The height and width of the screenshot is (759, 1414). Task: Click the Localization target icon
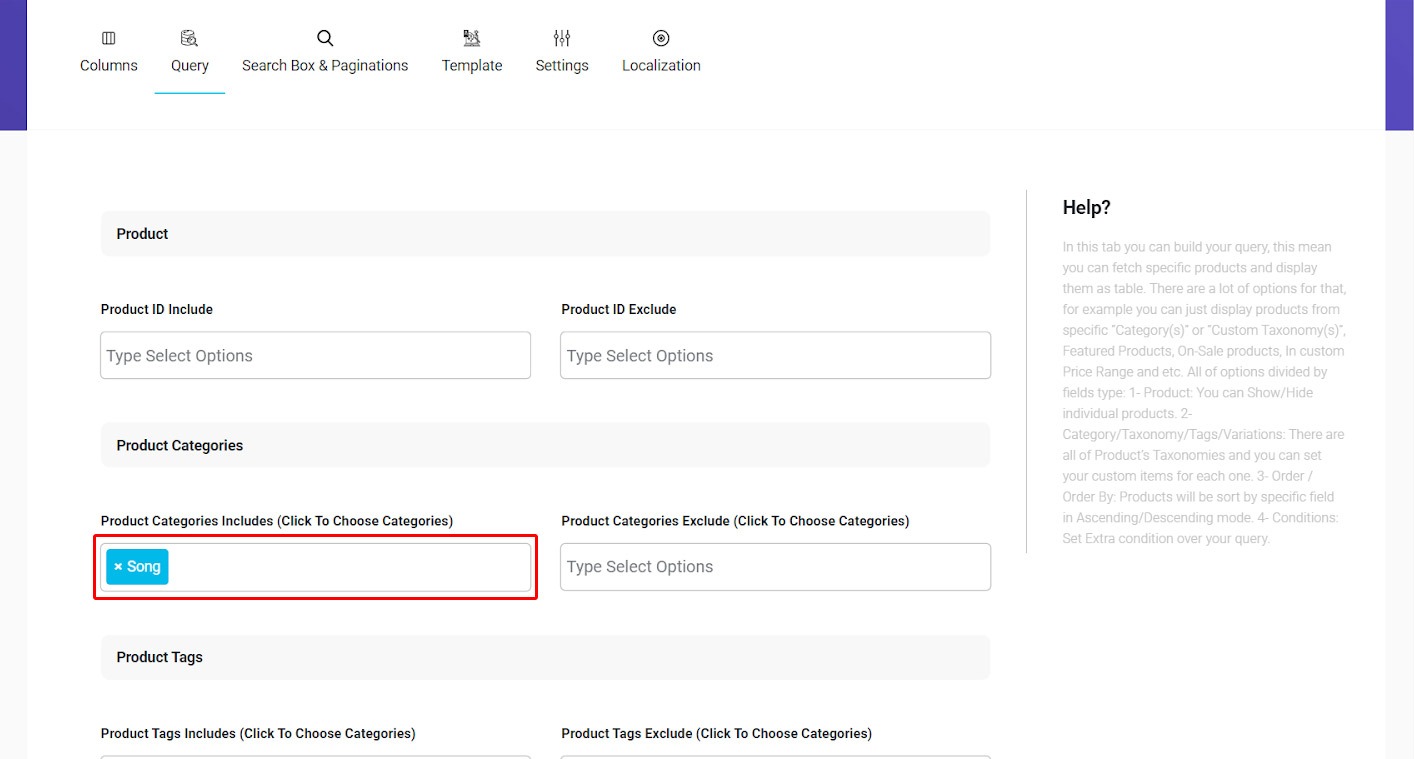click(x=661, y=38)
